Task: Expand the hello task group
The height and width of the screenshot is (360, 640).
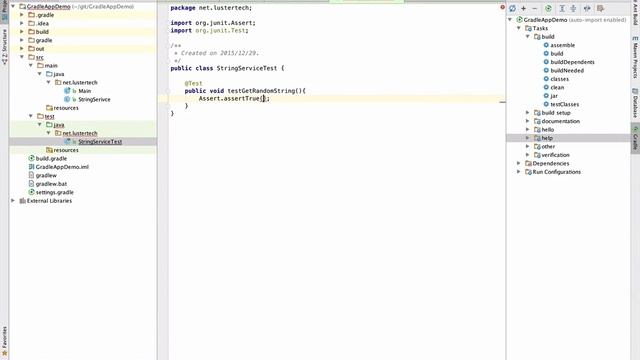Action: [528, 129]
